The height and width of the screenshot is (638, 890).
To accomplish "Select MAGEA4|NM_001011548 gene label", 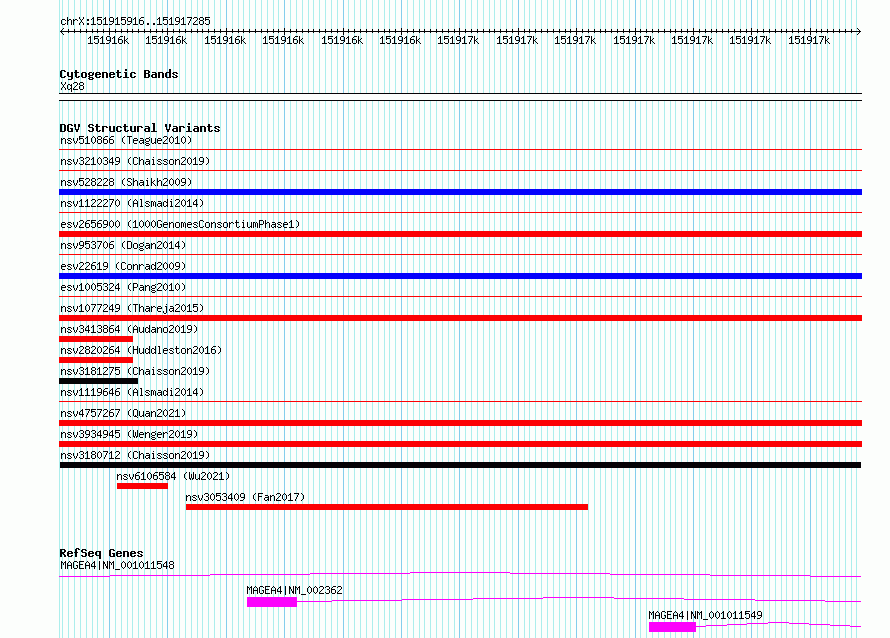I will pyautogui.click(x=117, y=565).
